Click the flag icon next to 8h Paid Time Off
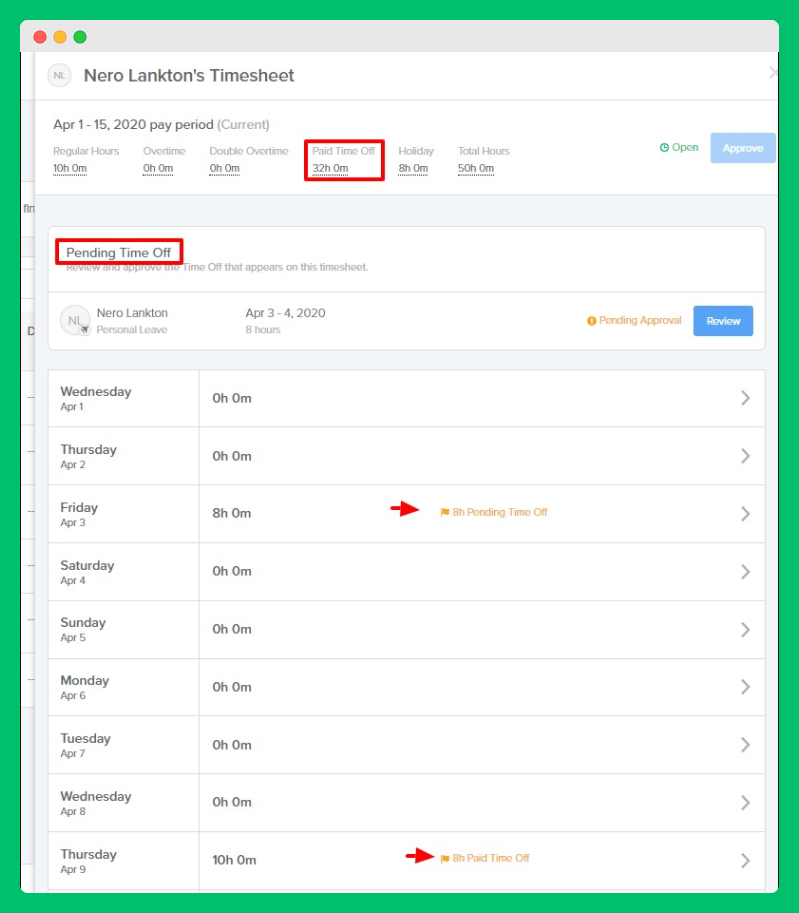The height and width of the screenshot is (913, 799). (445, 858)
